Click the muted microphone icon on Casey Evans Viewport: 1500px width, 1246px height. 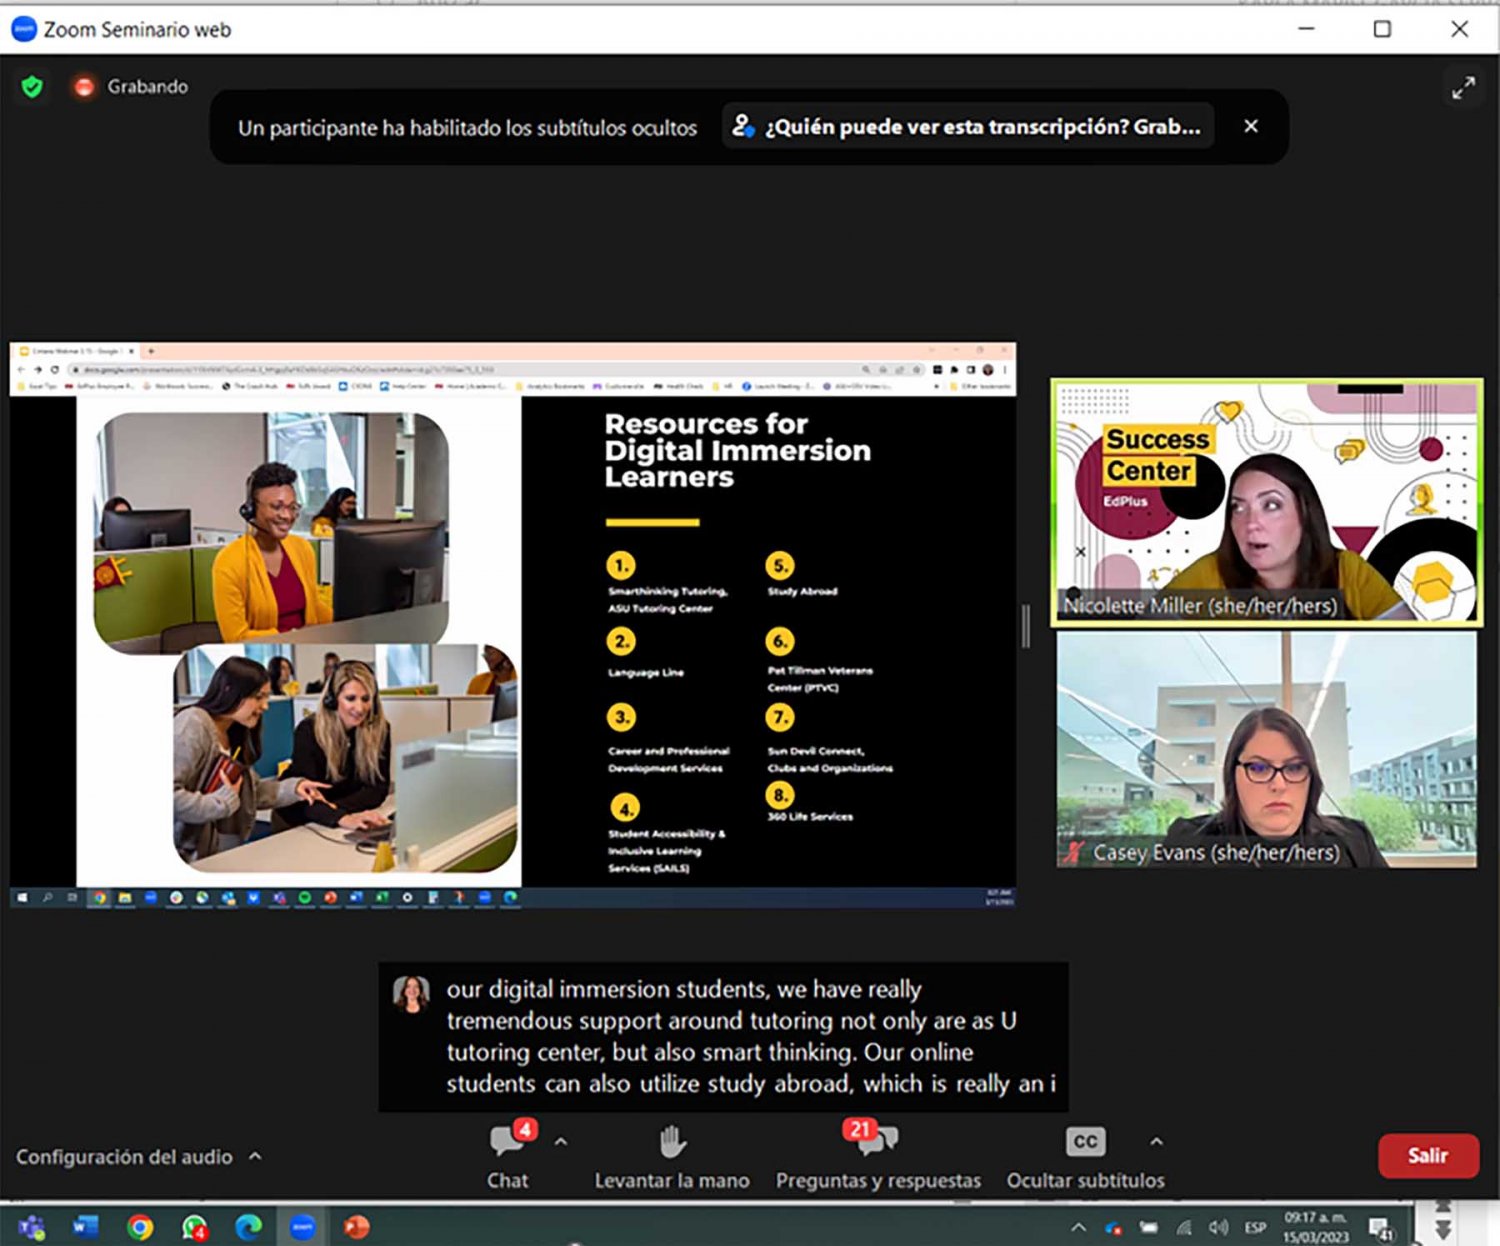click(1074, 853)
